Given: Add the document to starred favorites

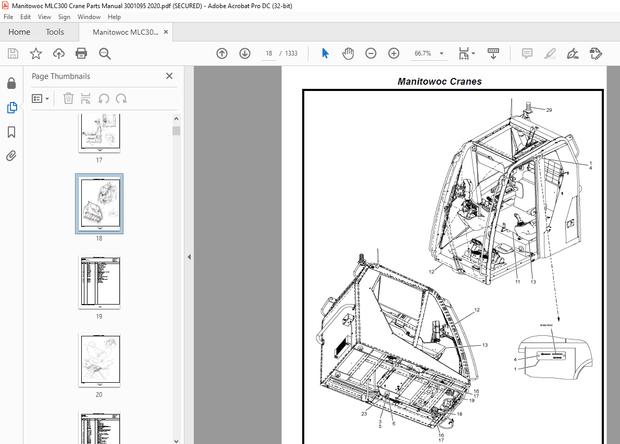Looking at the screenshot, I should (x=36, y=53).
